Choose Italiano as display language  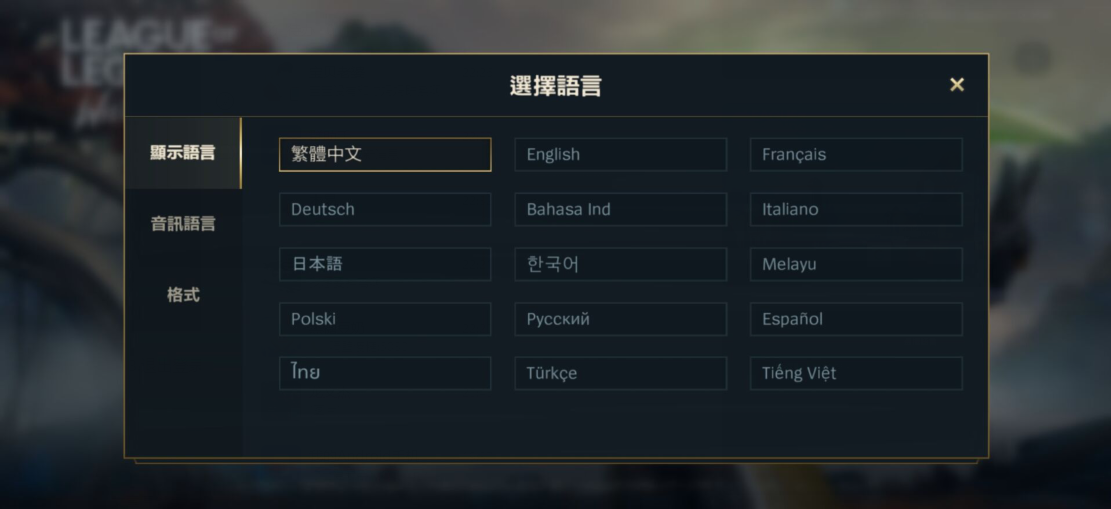856,210
